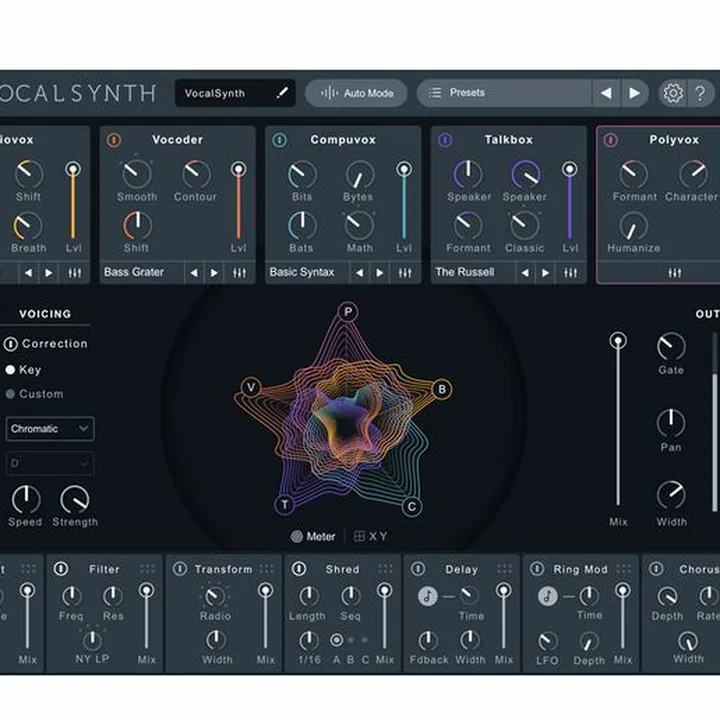Switch visualizer to Meter view
The height and width of the screenshot is (720, 720).
click(x=314, y=536)
